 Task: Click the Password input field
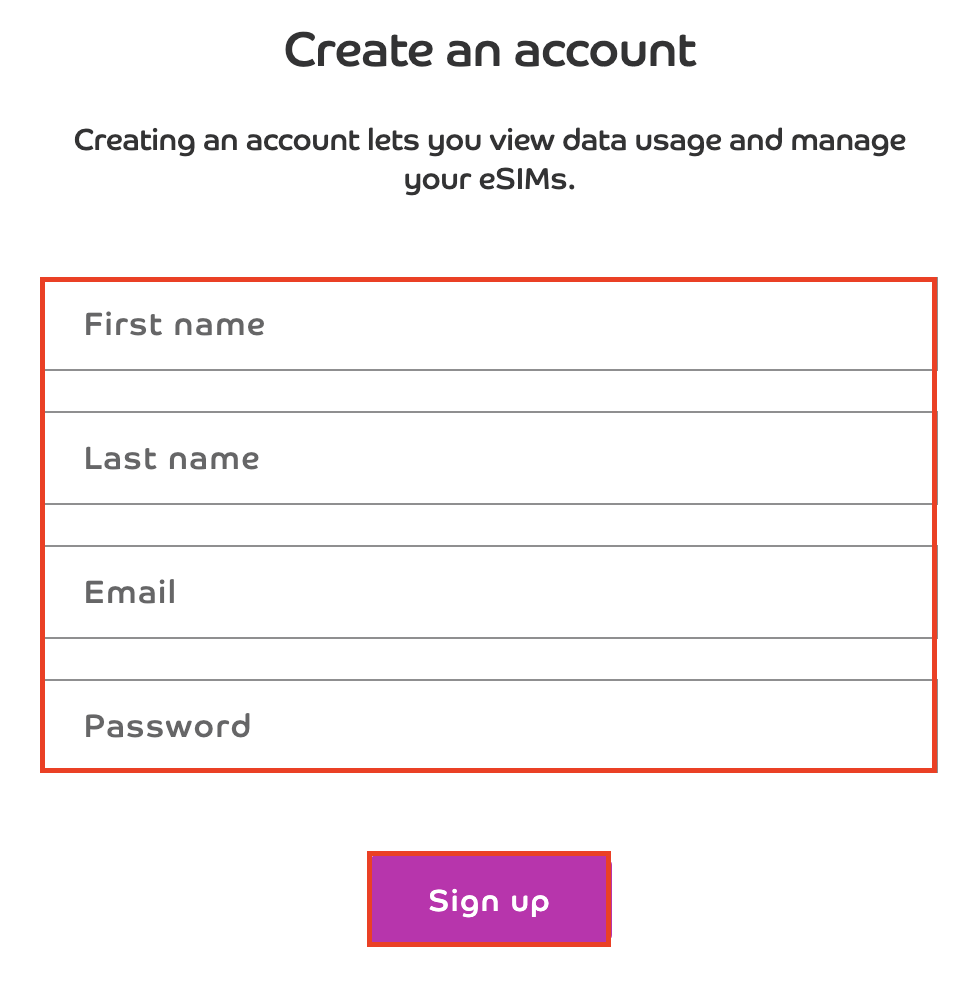(488, 726)
